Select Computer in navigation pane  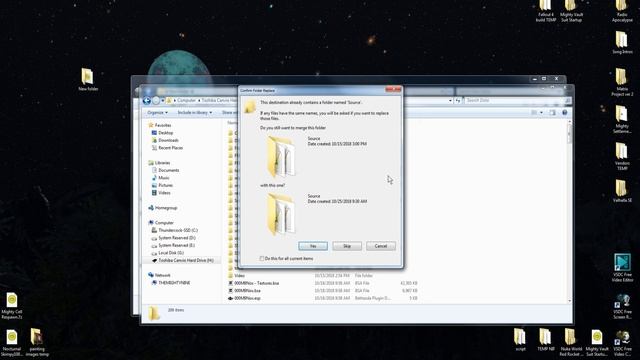(164, 223)
